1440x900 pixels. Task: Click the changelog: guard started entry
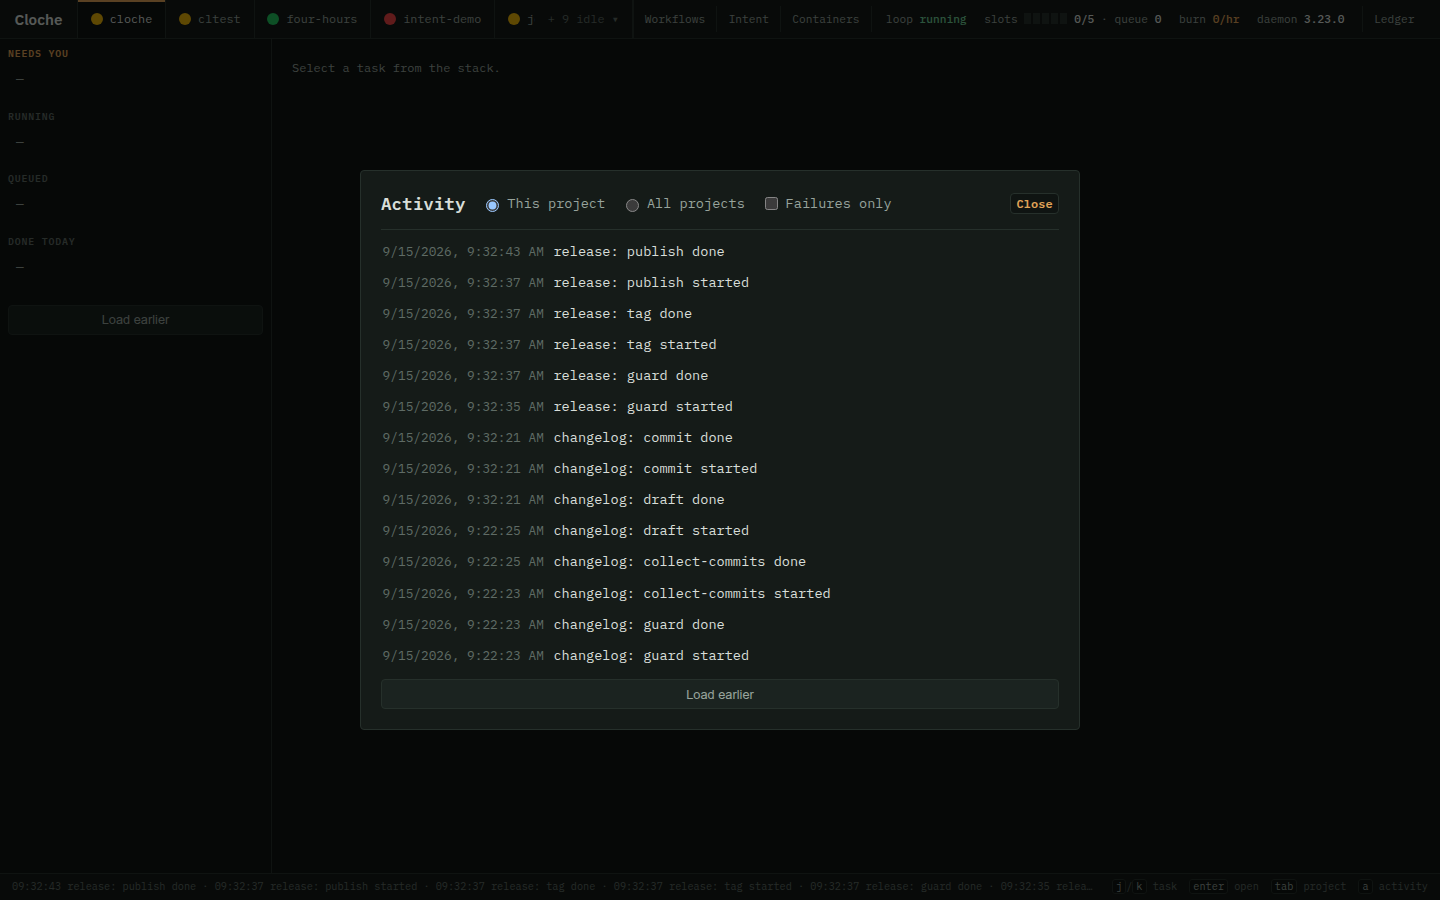pos(720,655)
